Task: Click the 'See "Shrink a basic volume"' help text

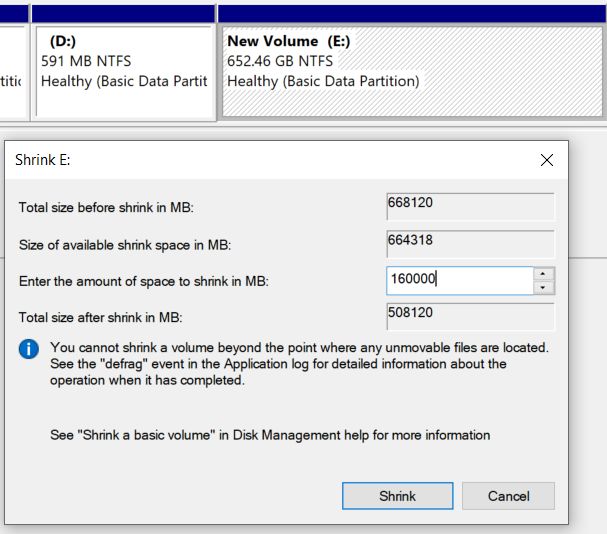Action: tap(270, 435)
